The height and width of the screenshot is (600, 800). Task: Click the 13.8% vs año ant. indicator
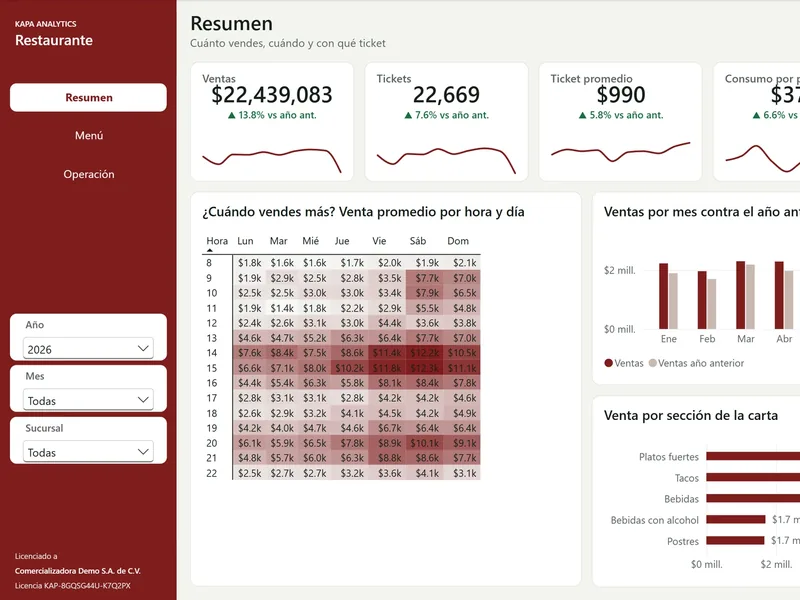click(272, 115)
